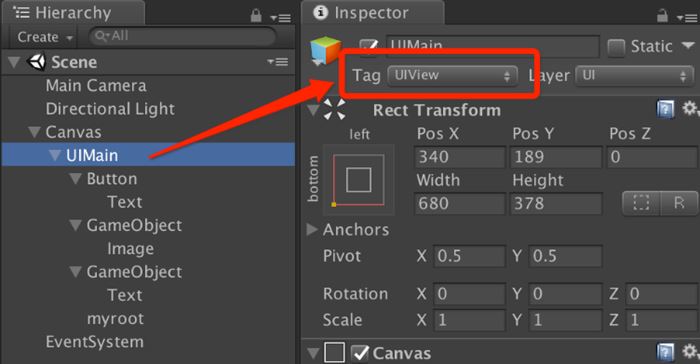Disable the Canvas component checkbox
700x364 pixels.
tap(360, 353)
